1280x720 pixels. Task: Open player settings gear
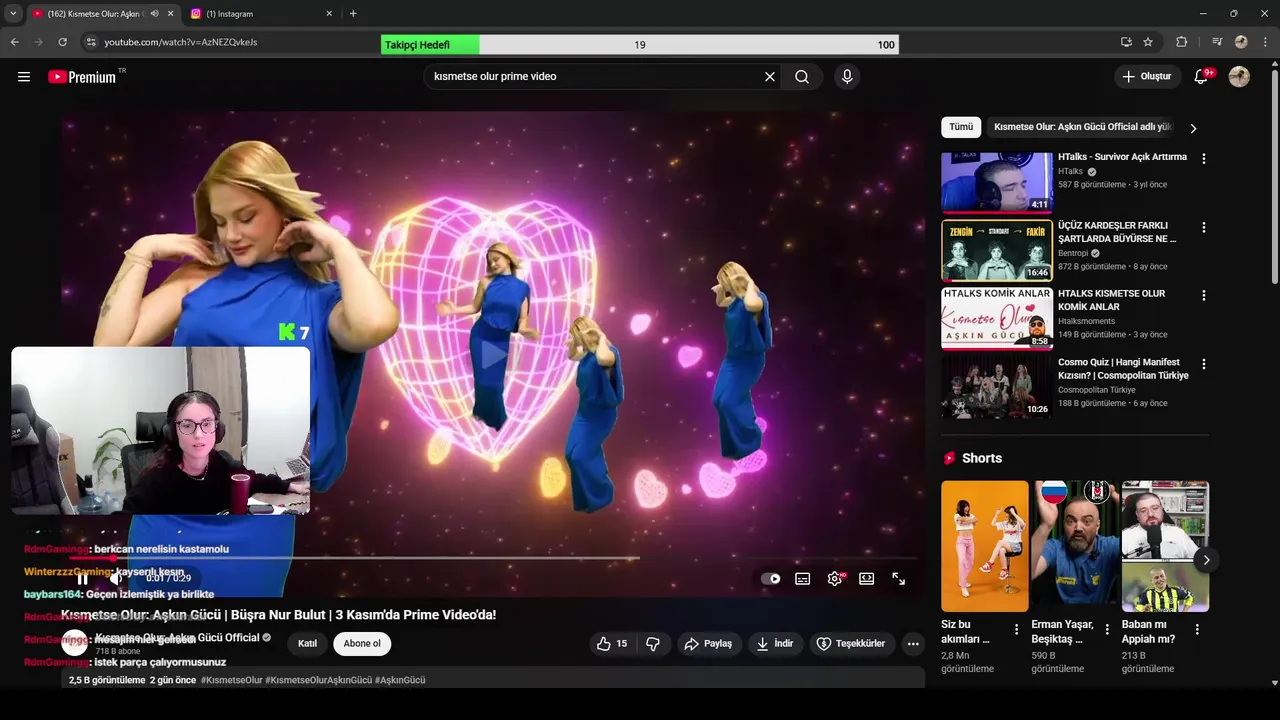tap(835, 579)
